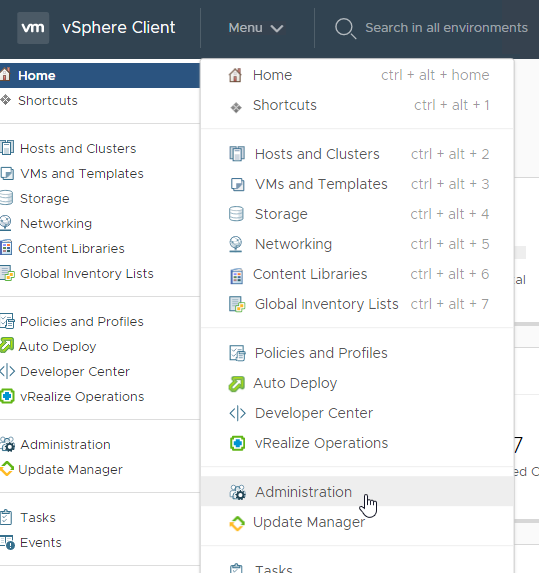Click Home icon in dropdown menu

[x=235, y=75]
